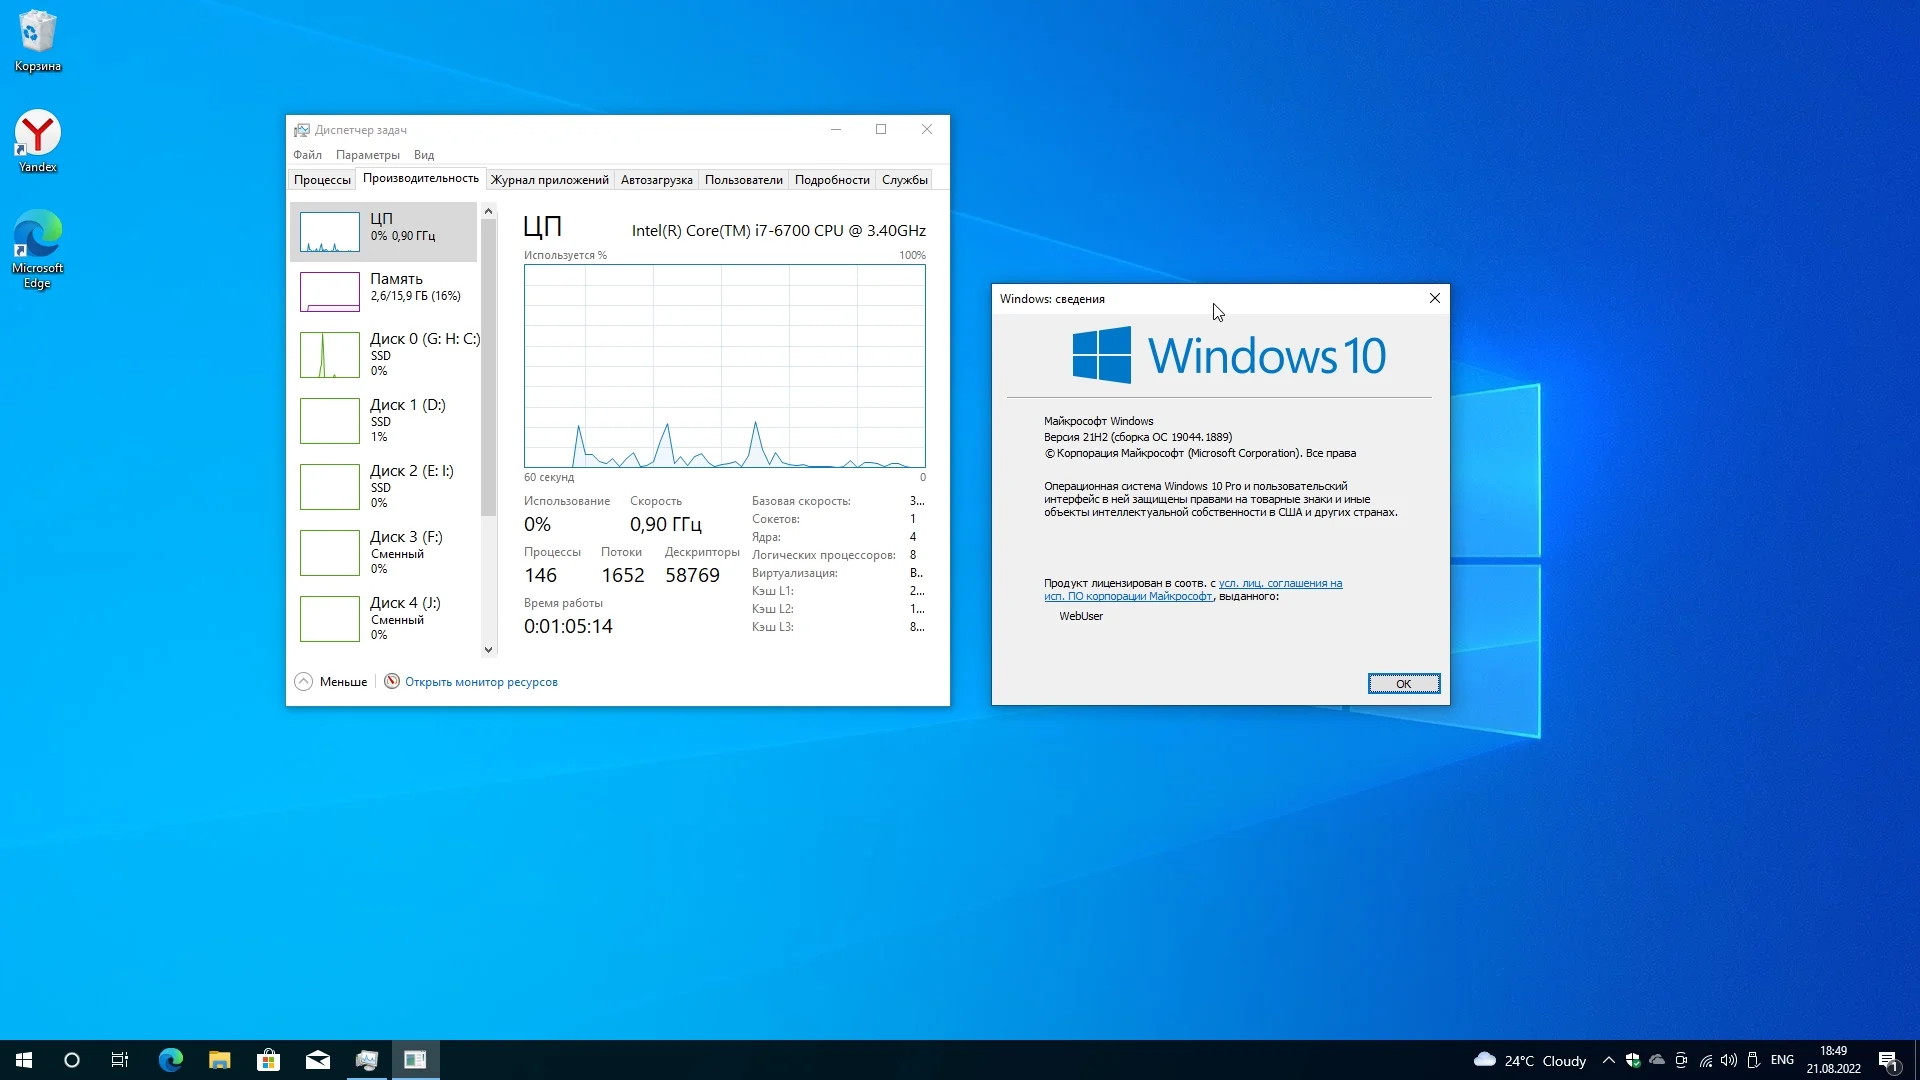This screenshot has height=1080, width=1920.
Task: Open File Explorer from taskbar
Action: [x=219, y=1060]
